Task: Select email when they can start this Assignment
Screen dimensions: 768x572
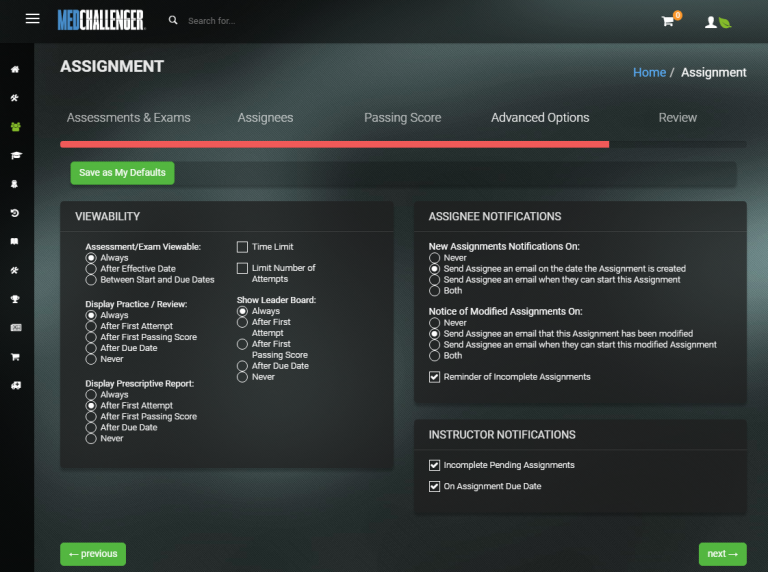Action: click(434, 280)
